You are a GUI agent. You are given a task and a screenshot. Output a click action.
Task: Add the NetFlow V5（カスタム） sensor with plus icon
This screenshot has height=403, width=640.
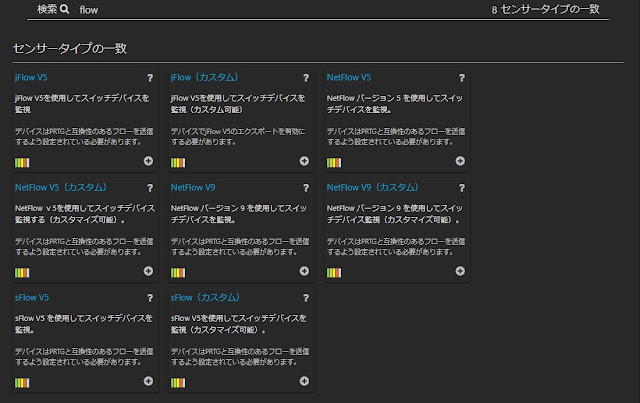148,271
